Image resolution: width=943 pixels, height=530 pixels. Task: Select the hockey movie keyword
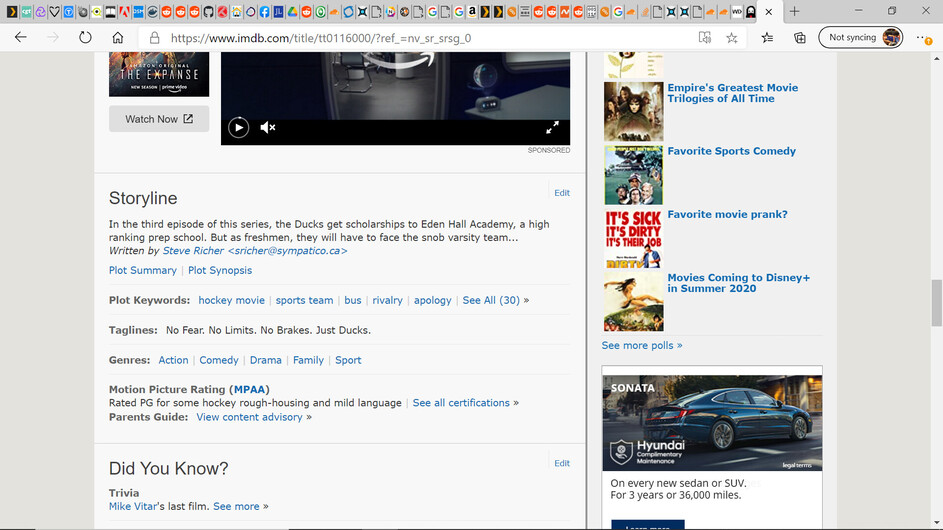232,300
